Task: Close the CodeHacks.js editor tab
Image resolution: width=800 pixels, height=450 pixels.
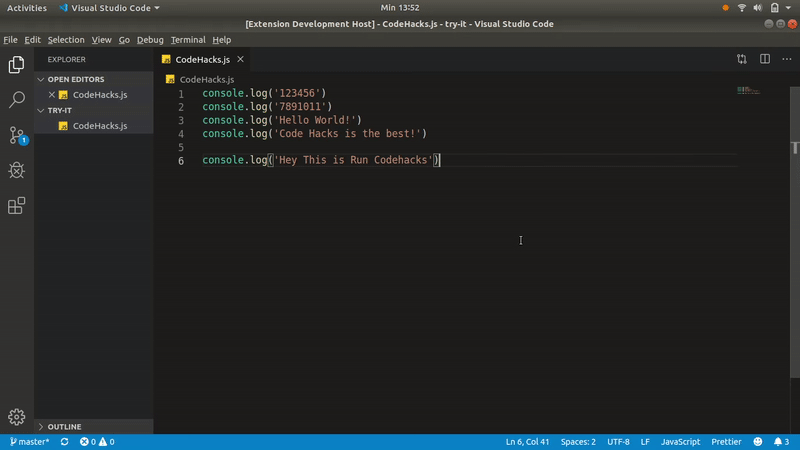Action: [240, 59]
